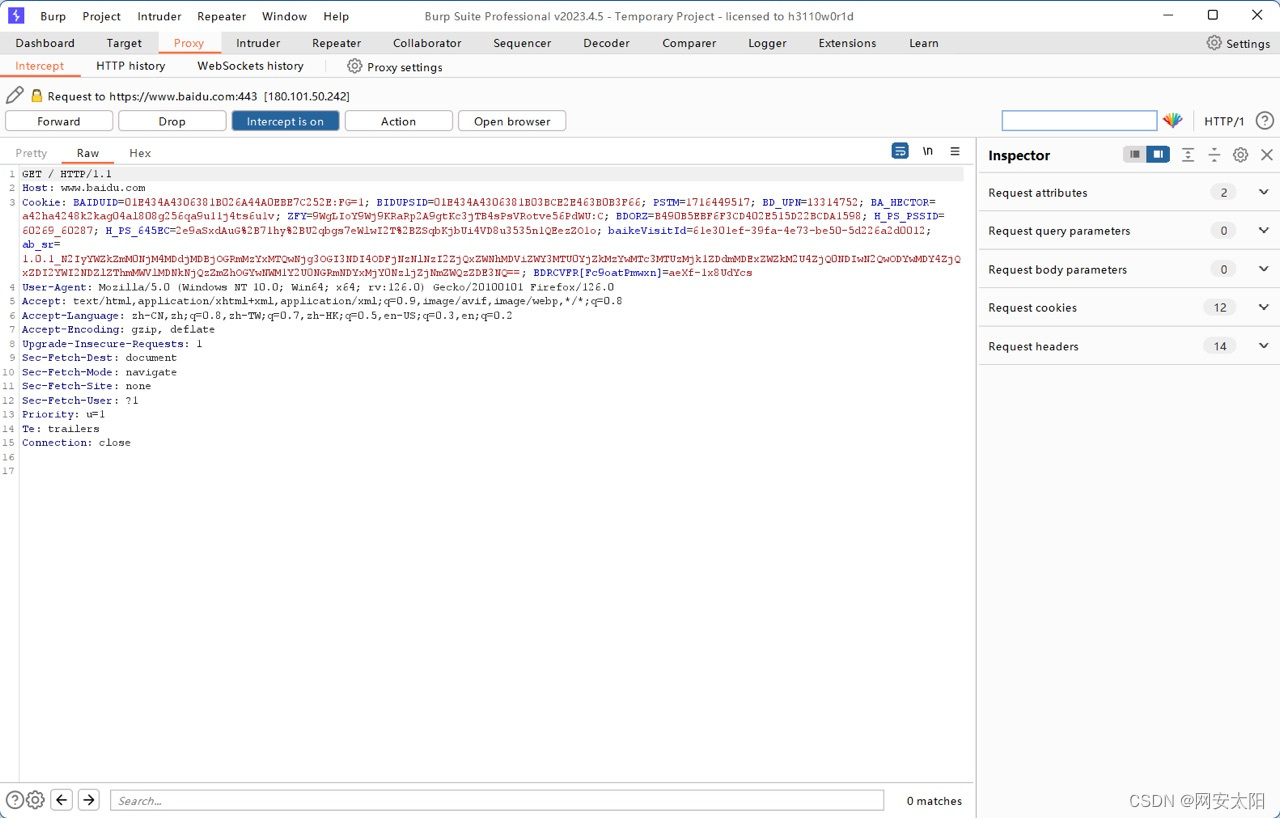
Task: Open the HTTP history sub-tab
Action: 131,66
